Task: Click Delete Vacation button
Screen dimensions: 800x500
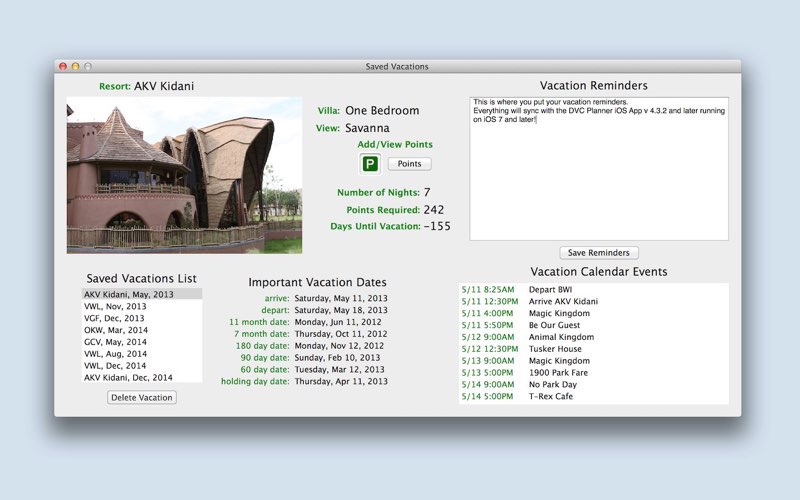Action: [142, 397]
